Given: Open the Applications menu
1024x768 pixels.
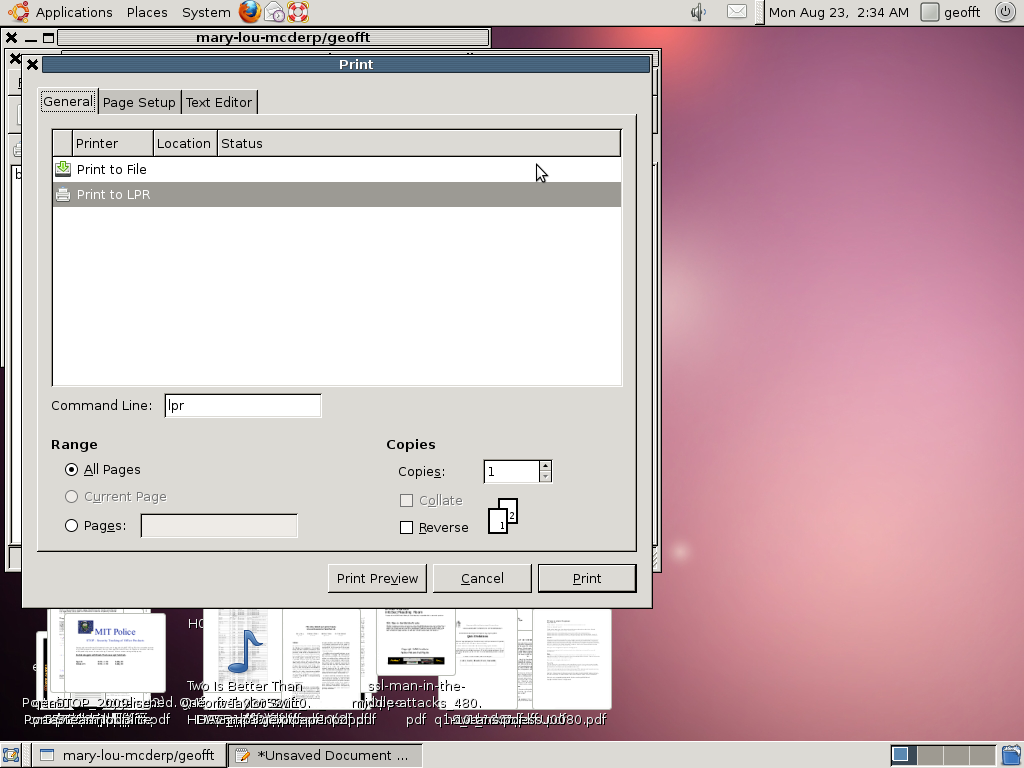Looking at the screenshot, I should [73, 12].
